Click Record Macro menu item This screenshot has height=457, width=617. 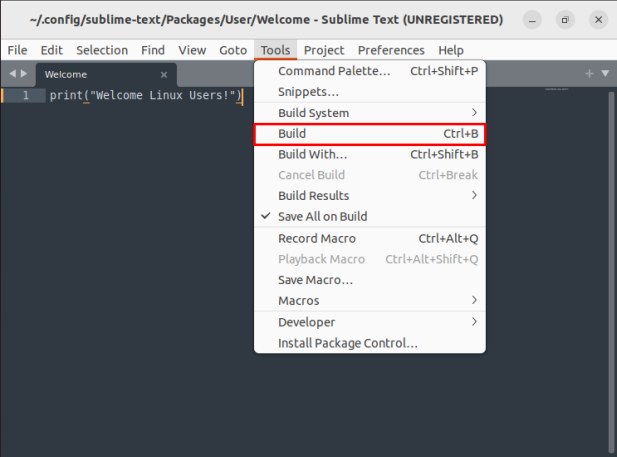pos(316,239)
